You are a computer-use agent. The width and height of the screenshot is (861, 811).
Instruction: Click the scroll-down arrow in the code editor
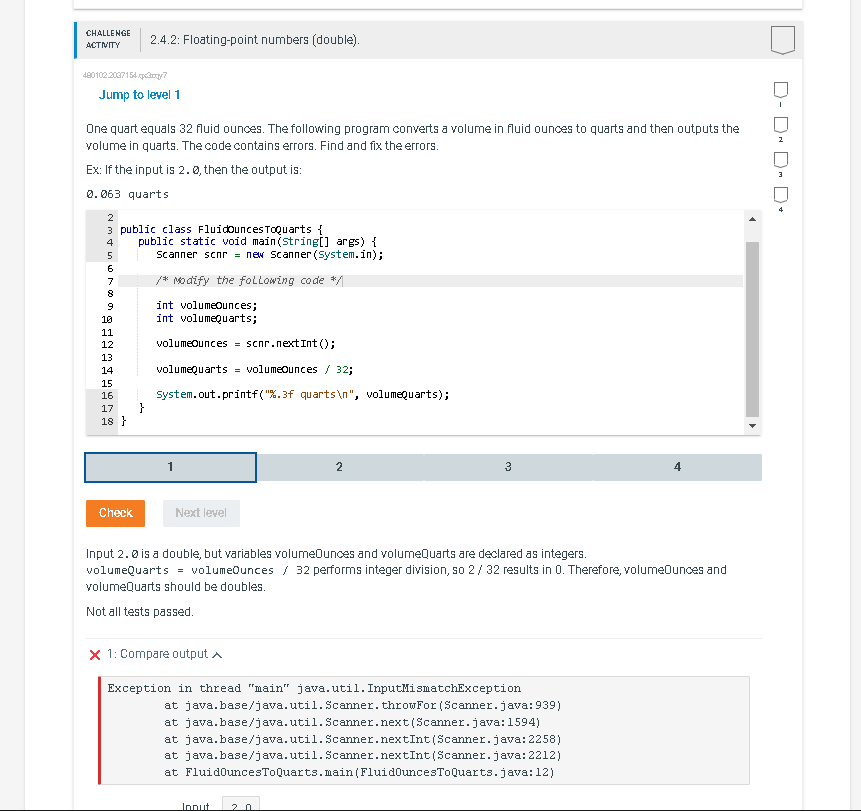click(752, 425)
